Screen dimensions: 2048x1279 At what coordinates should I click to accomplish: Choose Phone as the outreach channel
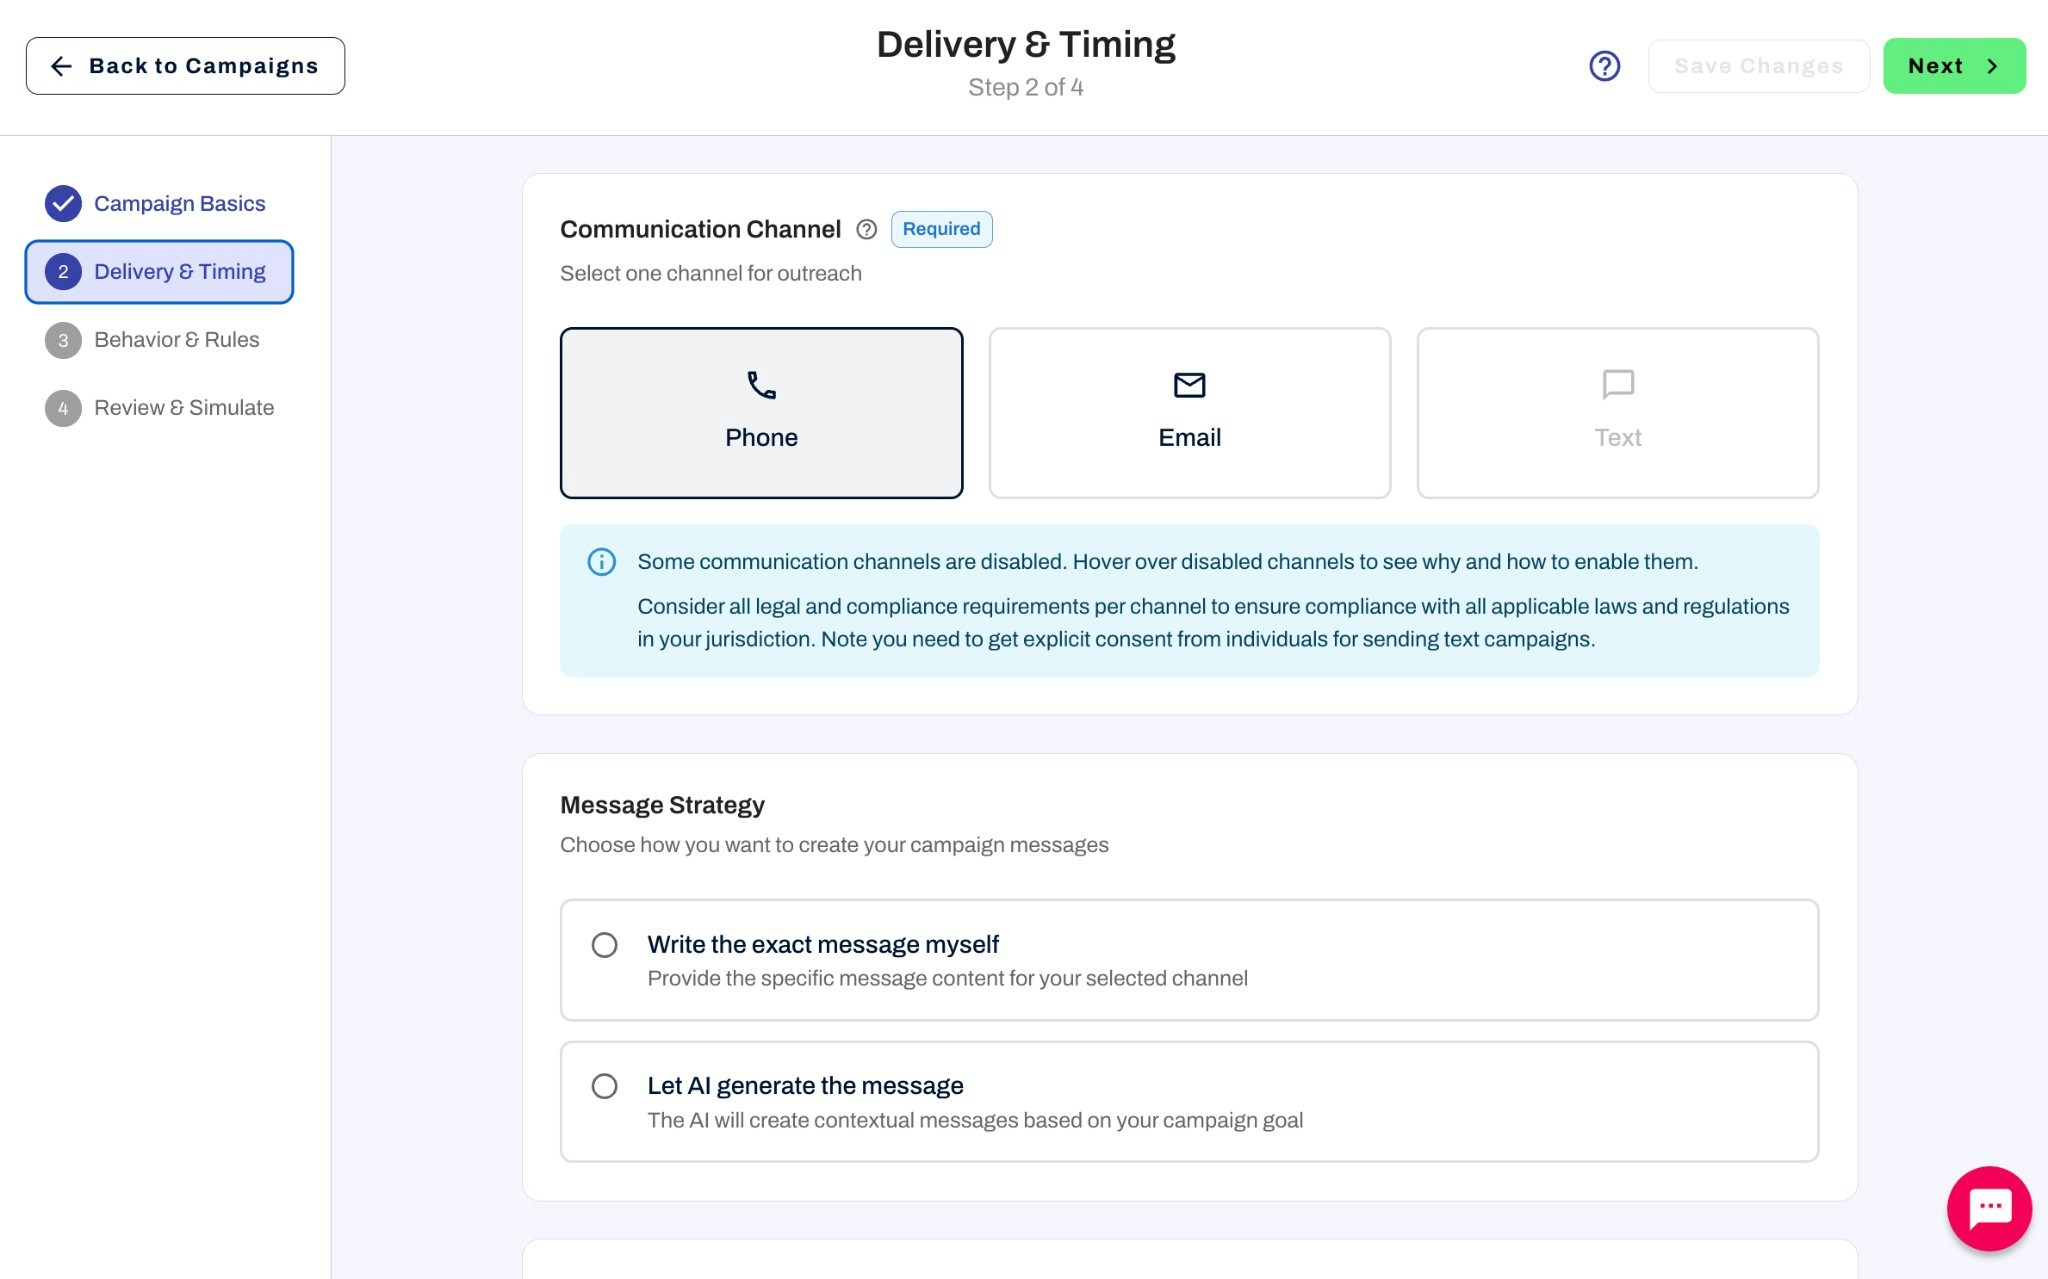(x=761, y=413)
